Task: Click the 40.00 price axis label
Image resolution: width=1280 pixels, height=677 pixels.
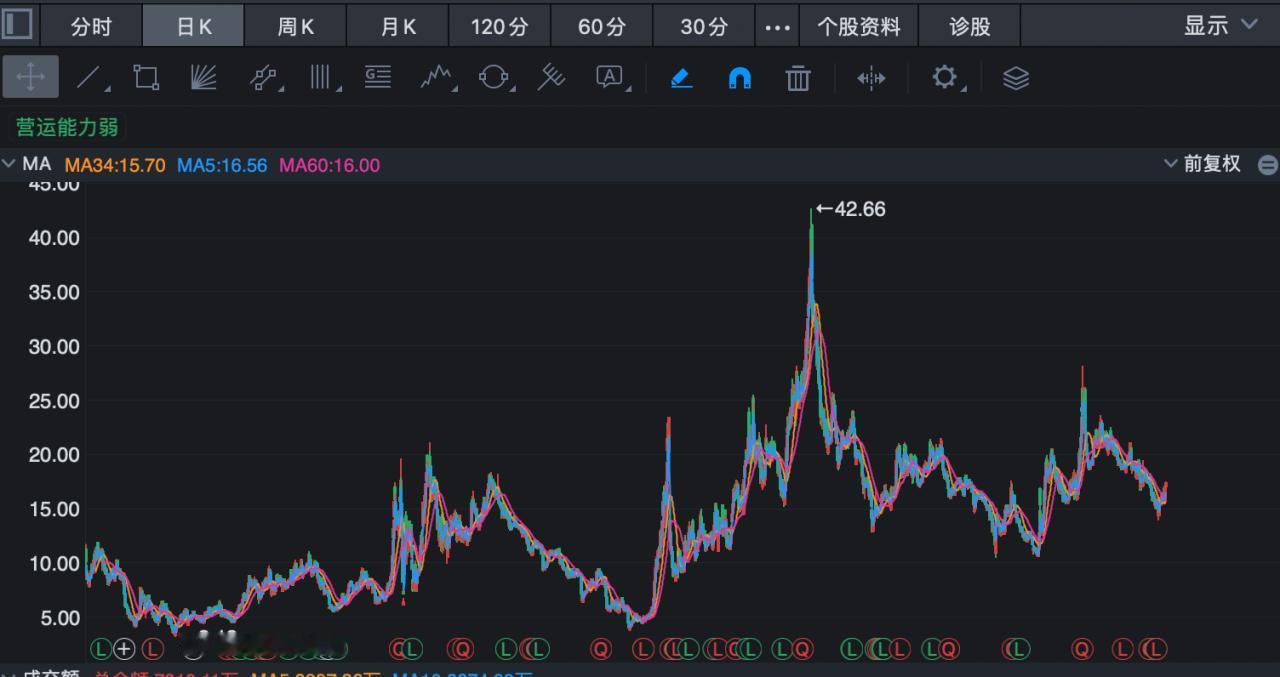Action: tap(55, 238)
